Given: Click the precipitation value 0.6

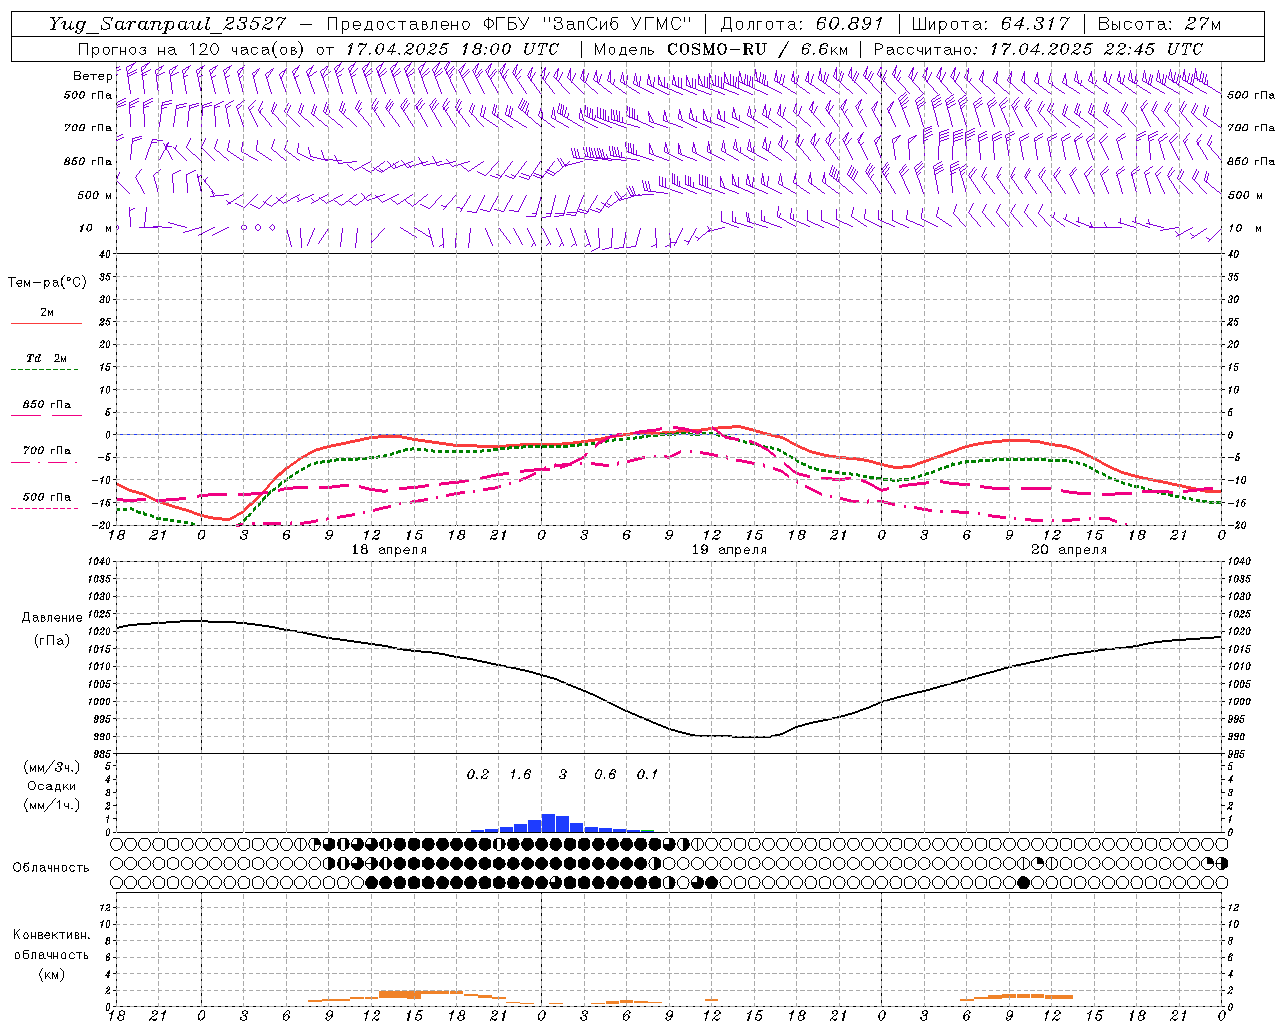Looking at the screenshot, I should point(605,774).
